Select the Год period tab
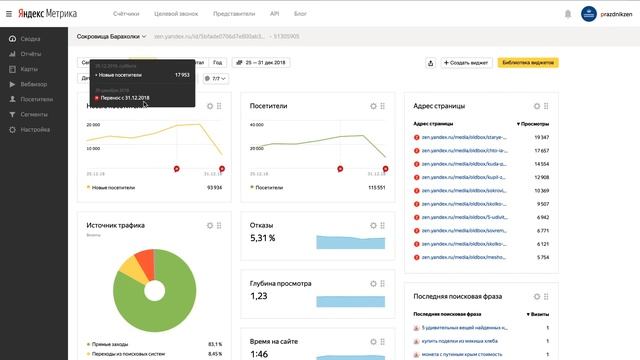Image resolution: width=640 pixels, height=360 pixels. pyautogui.click(x=218, y=62)
